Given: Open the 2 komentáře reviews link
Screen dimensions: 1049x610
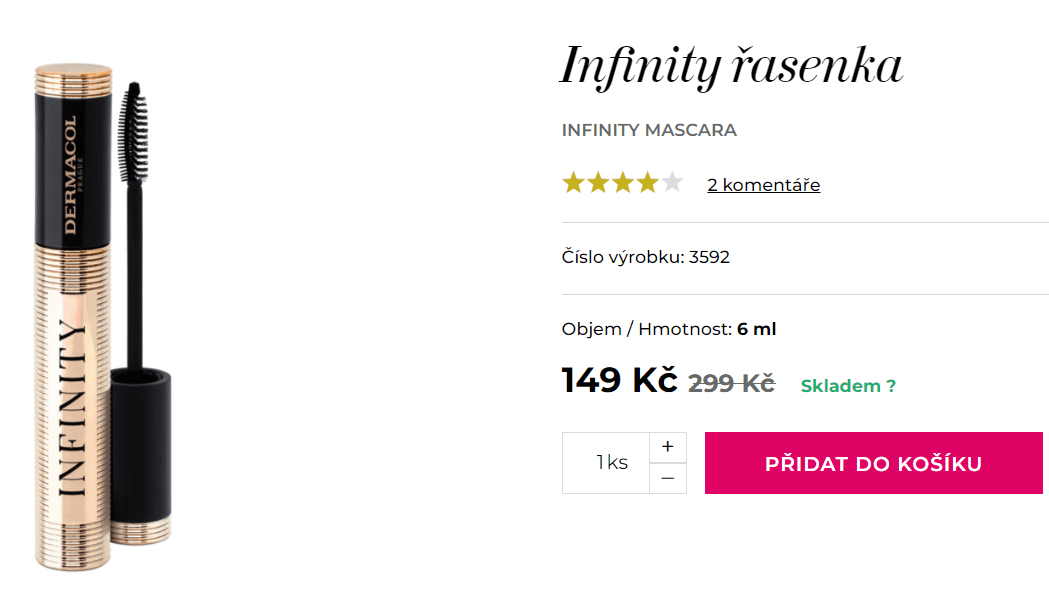Looking at the screenshot, I should pos(763,184).
